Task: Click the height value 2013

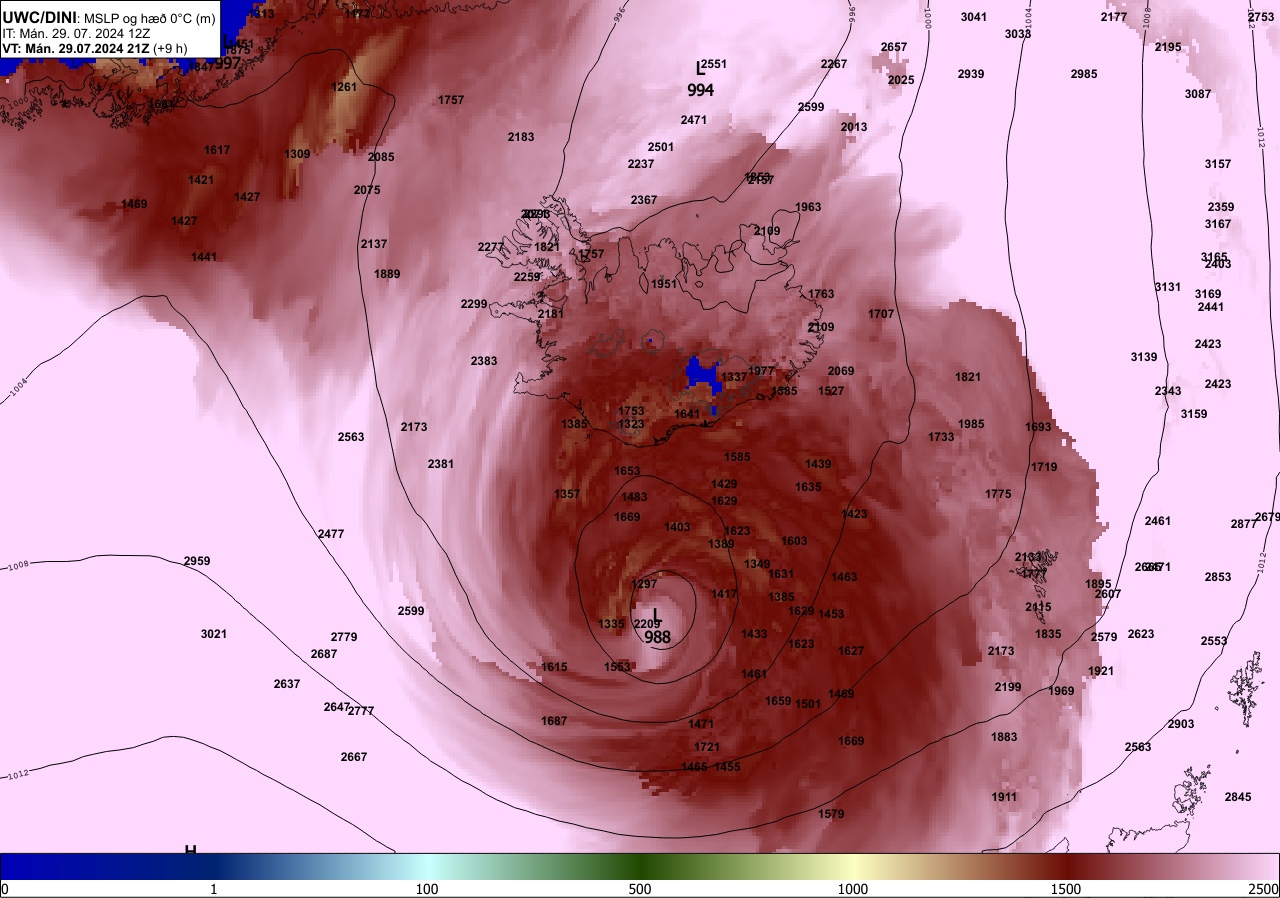Action: (x=854, y=127)
